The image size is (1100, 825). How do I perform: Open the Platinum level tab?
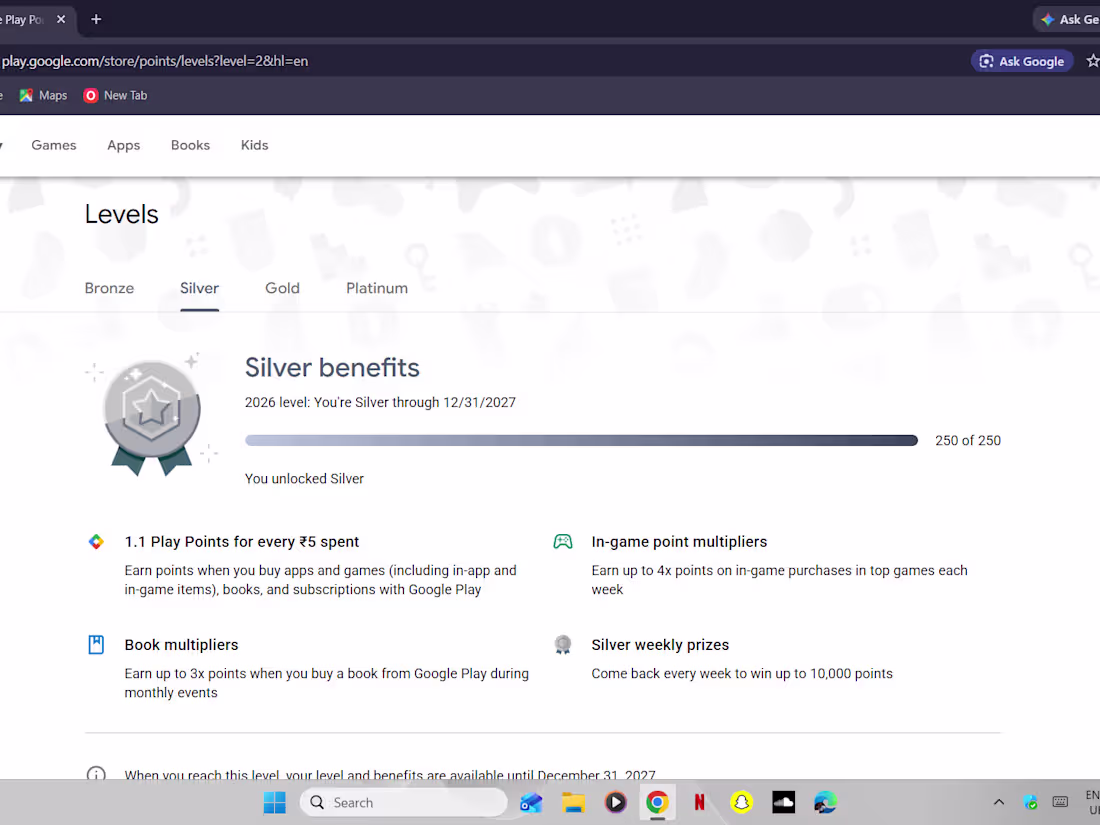[377, 288]
